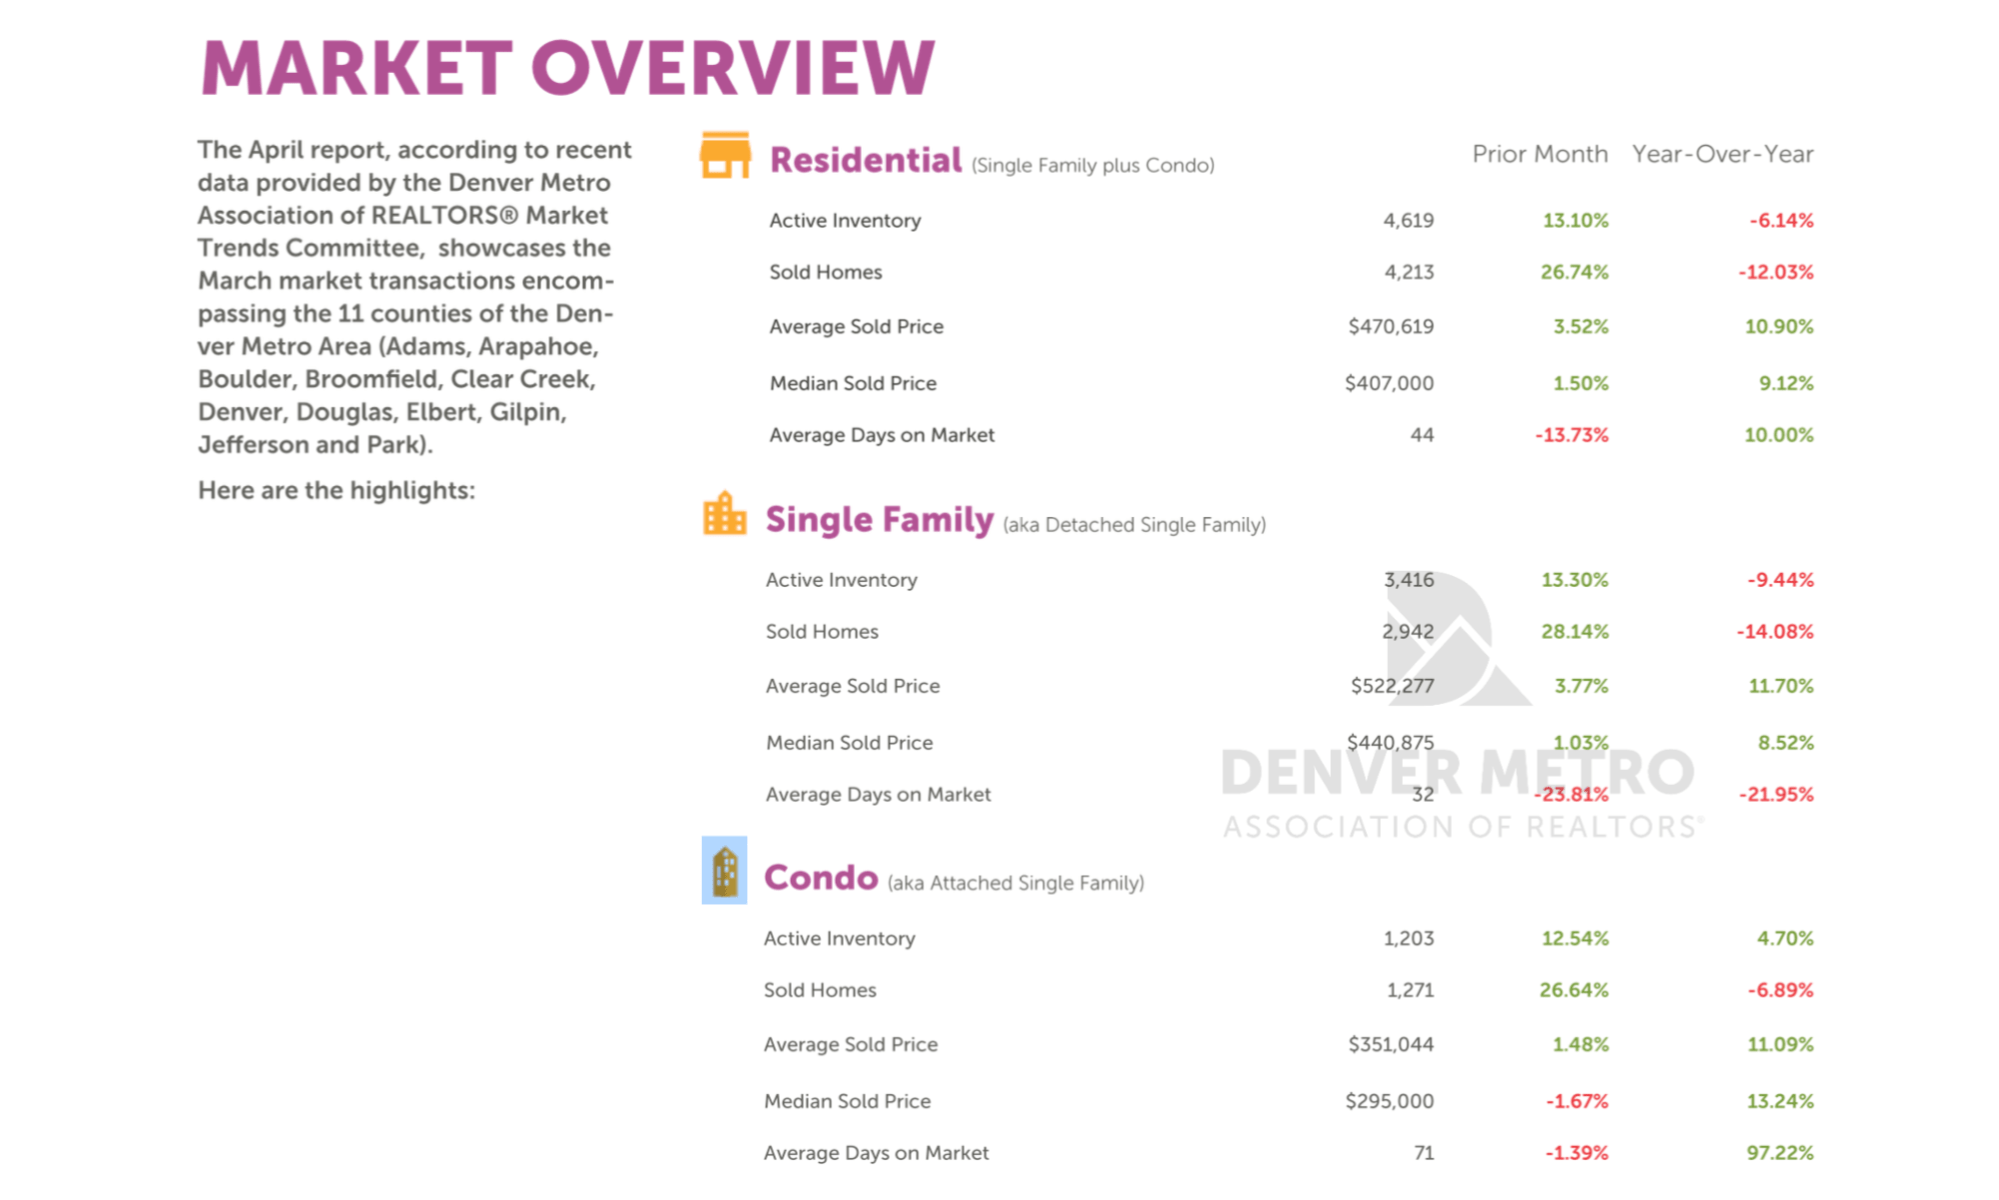Click Residential Median Sold Price $407,000
This screenshot has height=1200, width=1999.
tap(1388, 383)
